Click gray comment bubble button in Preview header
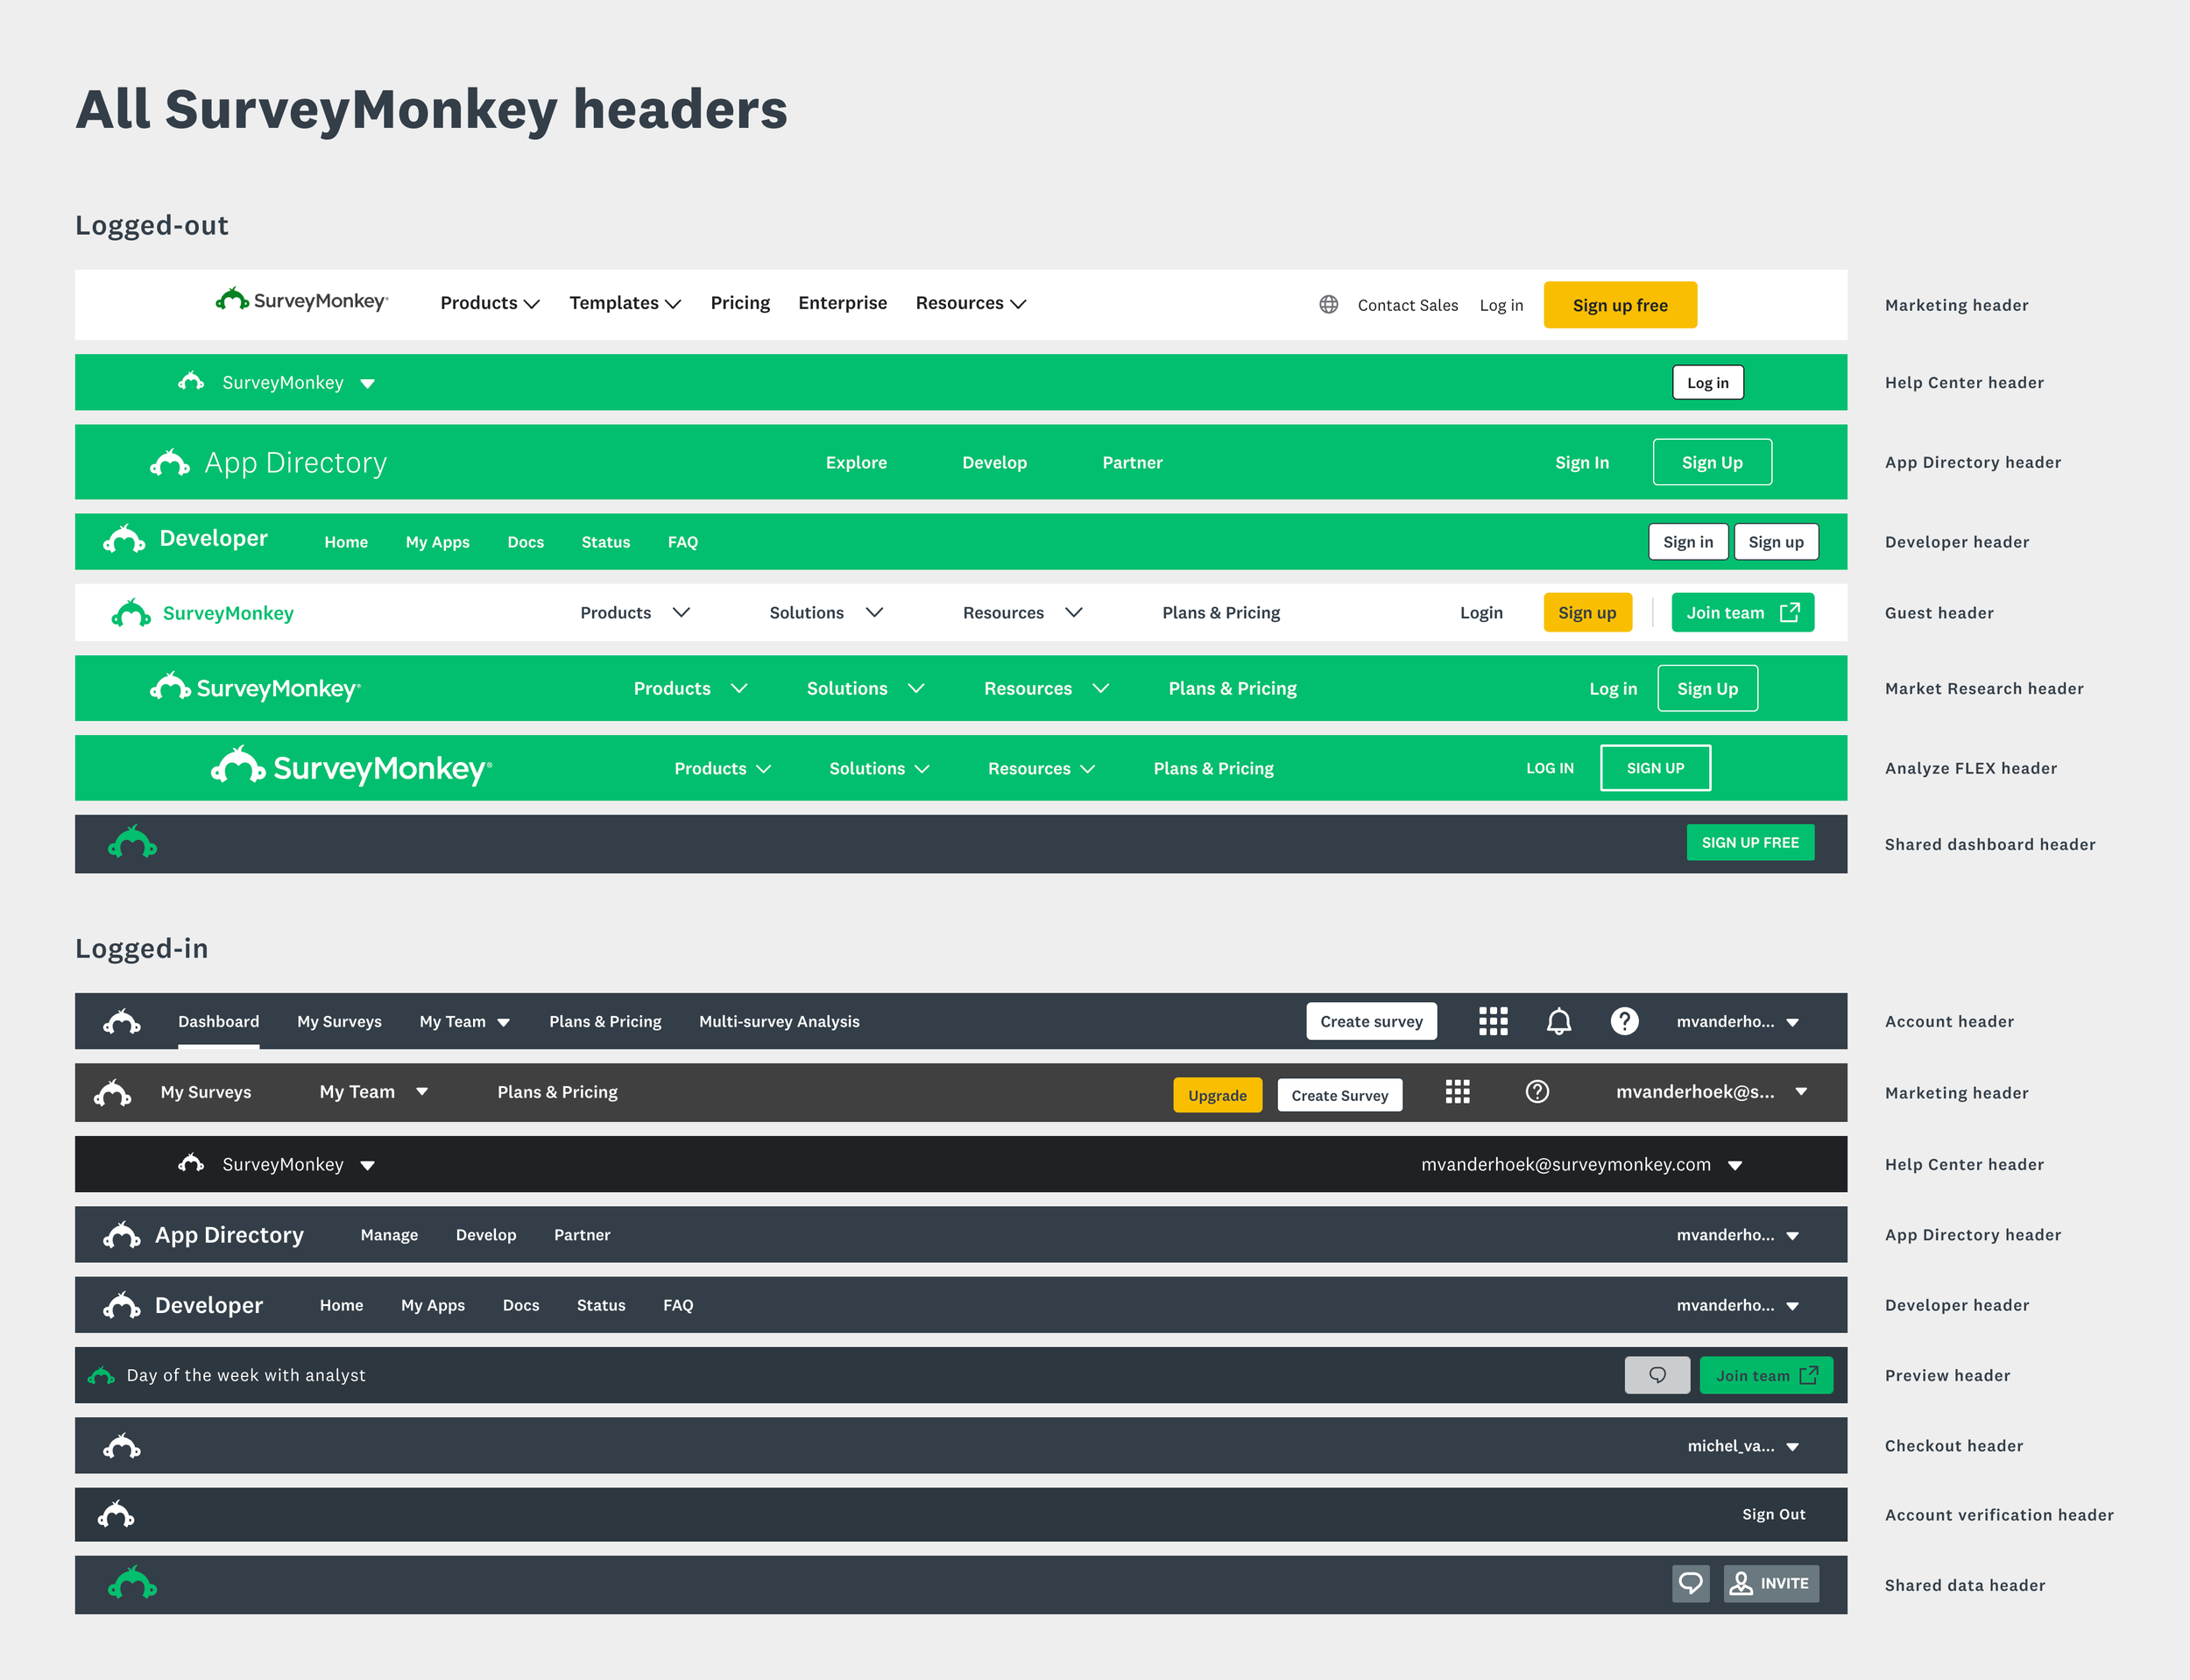Screen dimensions: 2190x1680 pos(1657,1375)
